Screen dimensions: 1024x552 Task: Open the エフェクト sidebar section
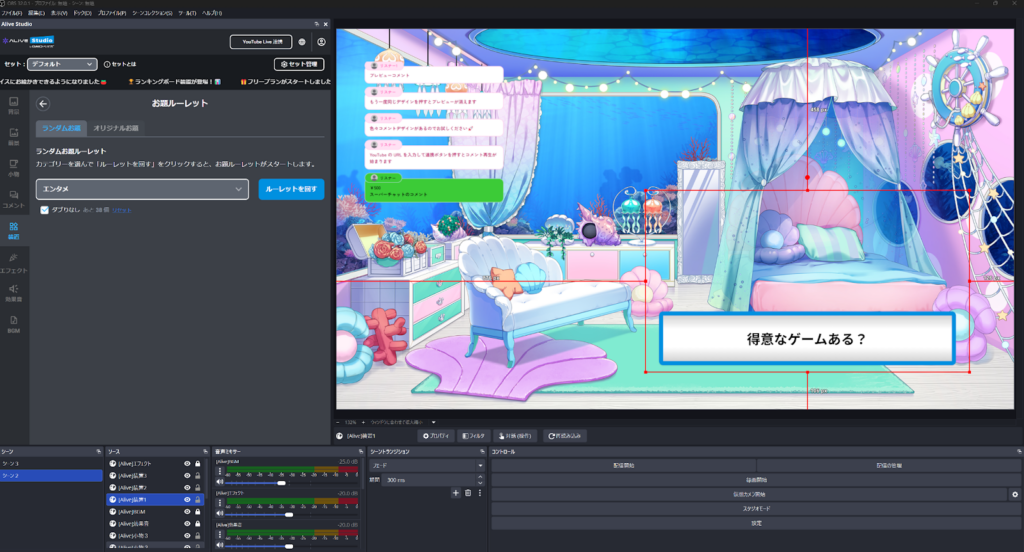[x=14, y=263]
